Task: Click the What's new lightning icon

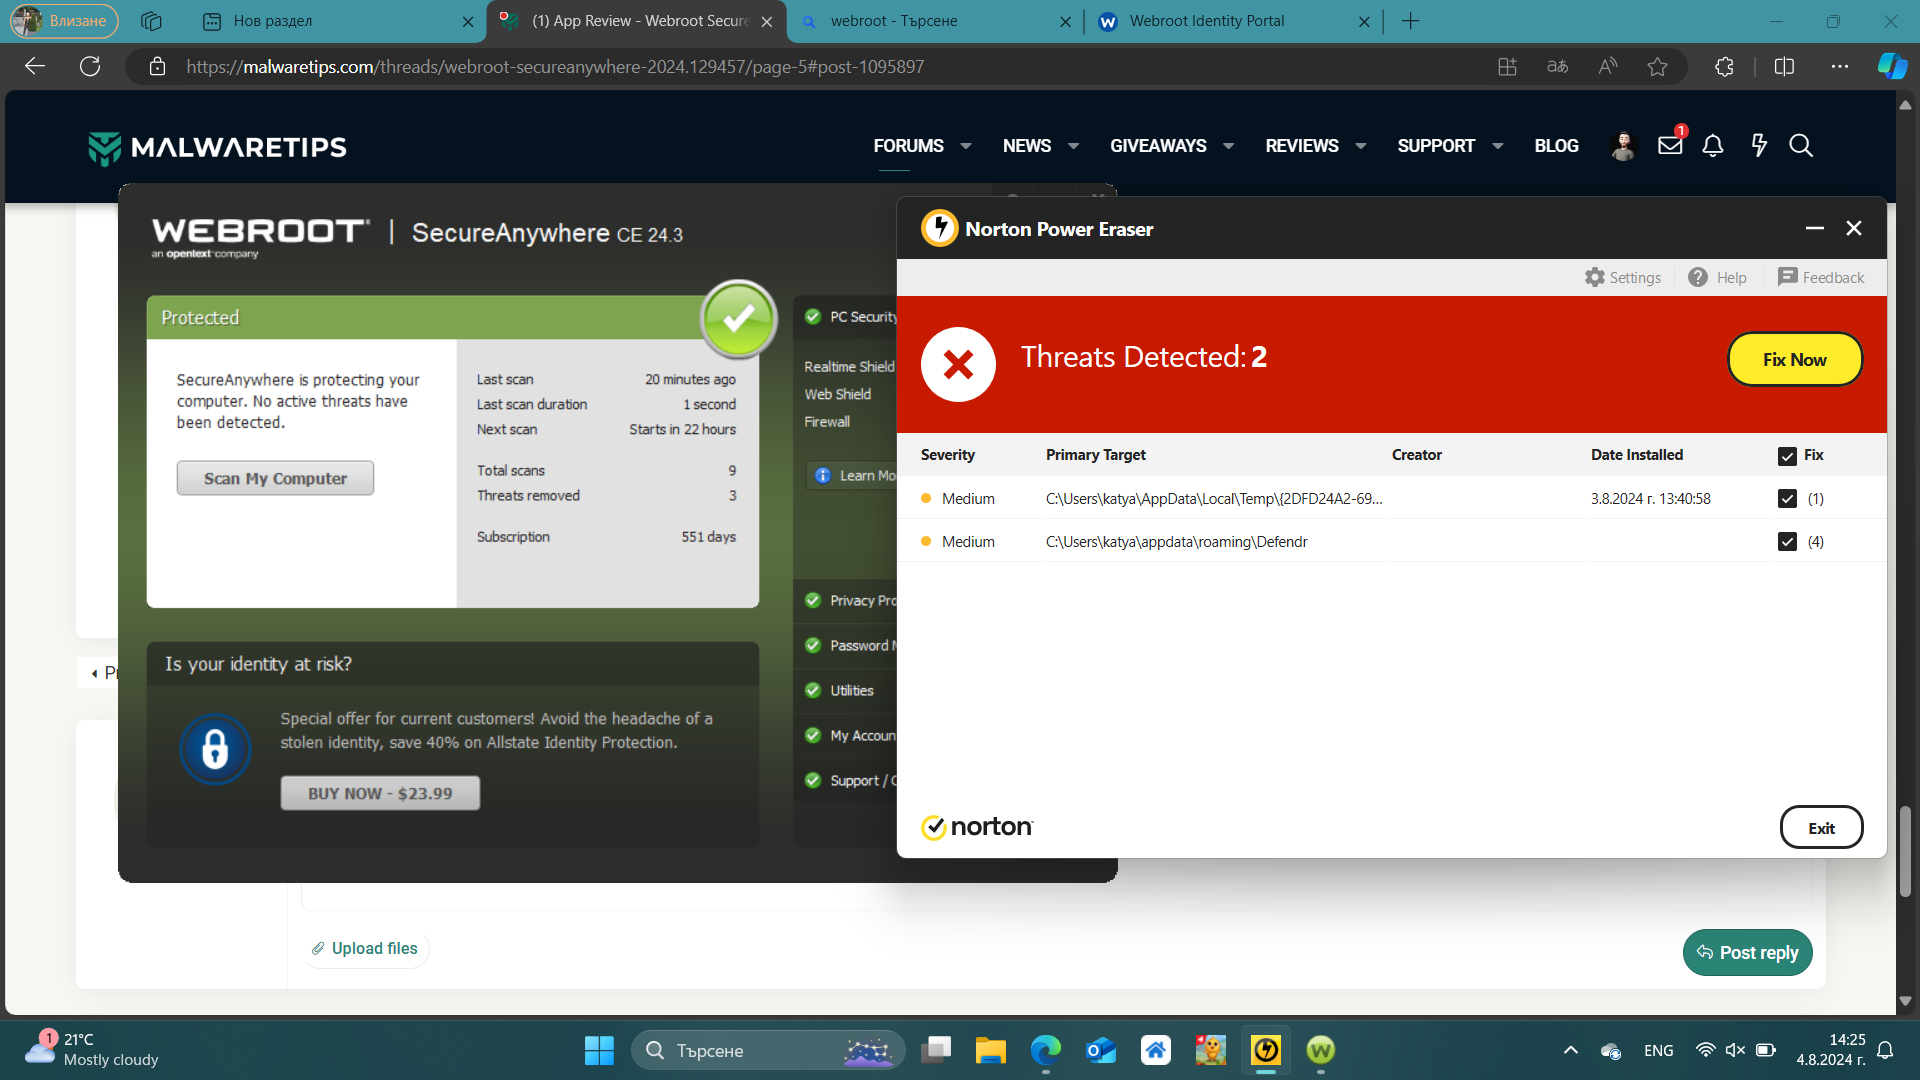Action: (1759, 146)
